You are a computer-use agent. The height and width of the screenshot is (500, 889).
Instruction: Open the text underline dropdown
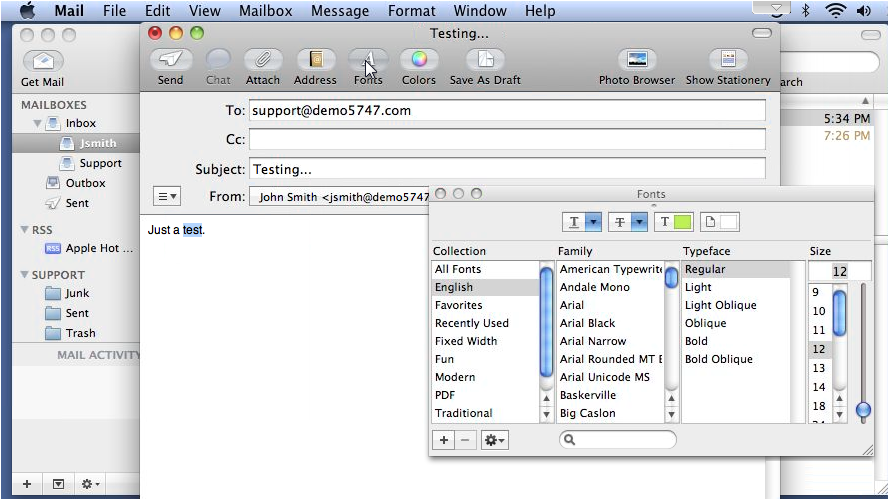[593, 222]
